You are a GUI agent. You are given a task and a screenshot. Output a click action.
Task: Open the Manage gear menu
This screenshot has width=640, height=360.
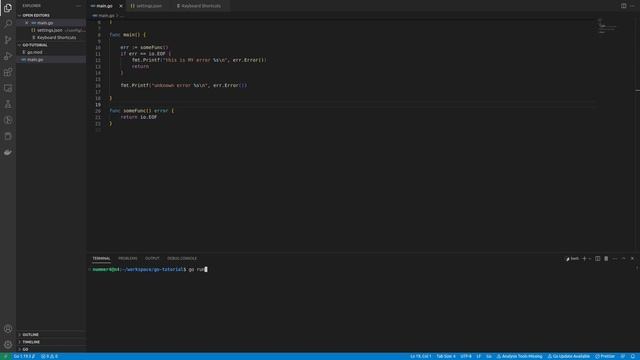point(8,345)
